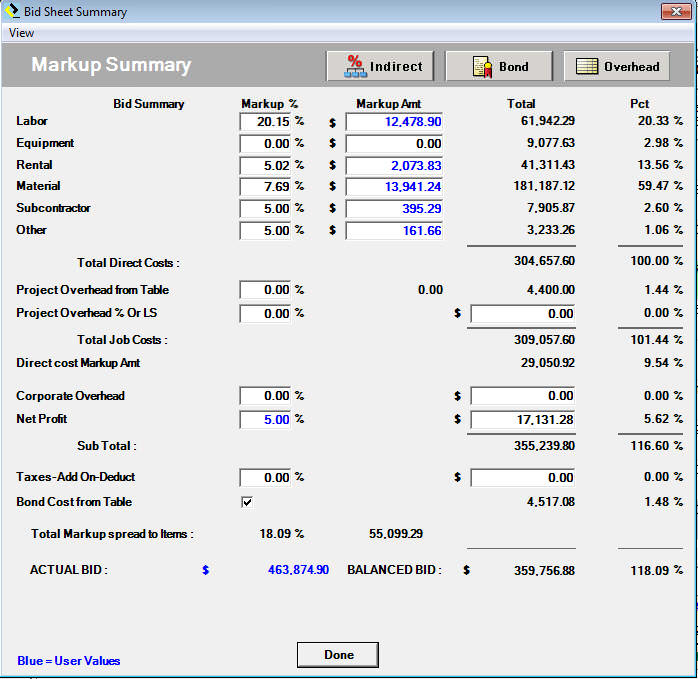698x679 pixels.
Task: Click the Total Direct Costs value 304,657.60
Action: point(544,261)
